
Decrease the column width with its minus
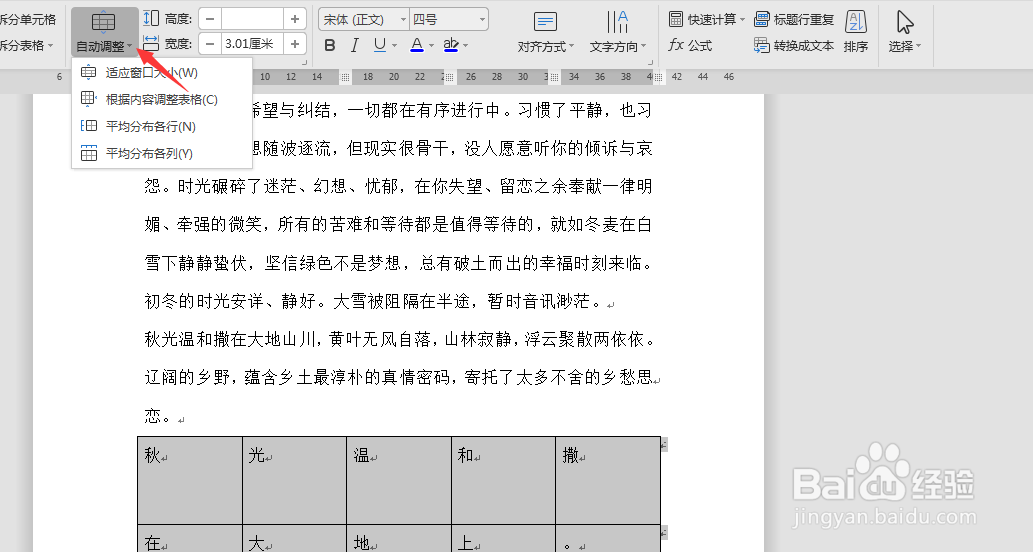209,44
